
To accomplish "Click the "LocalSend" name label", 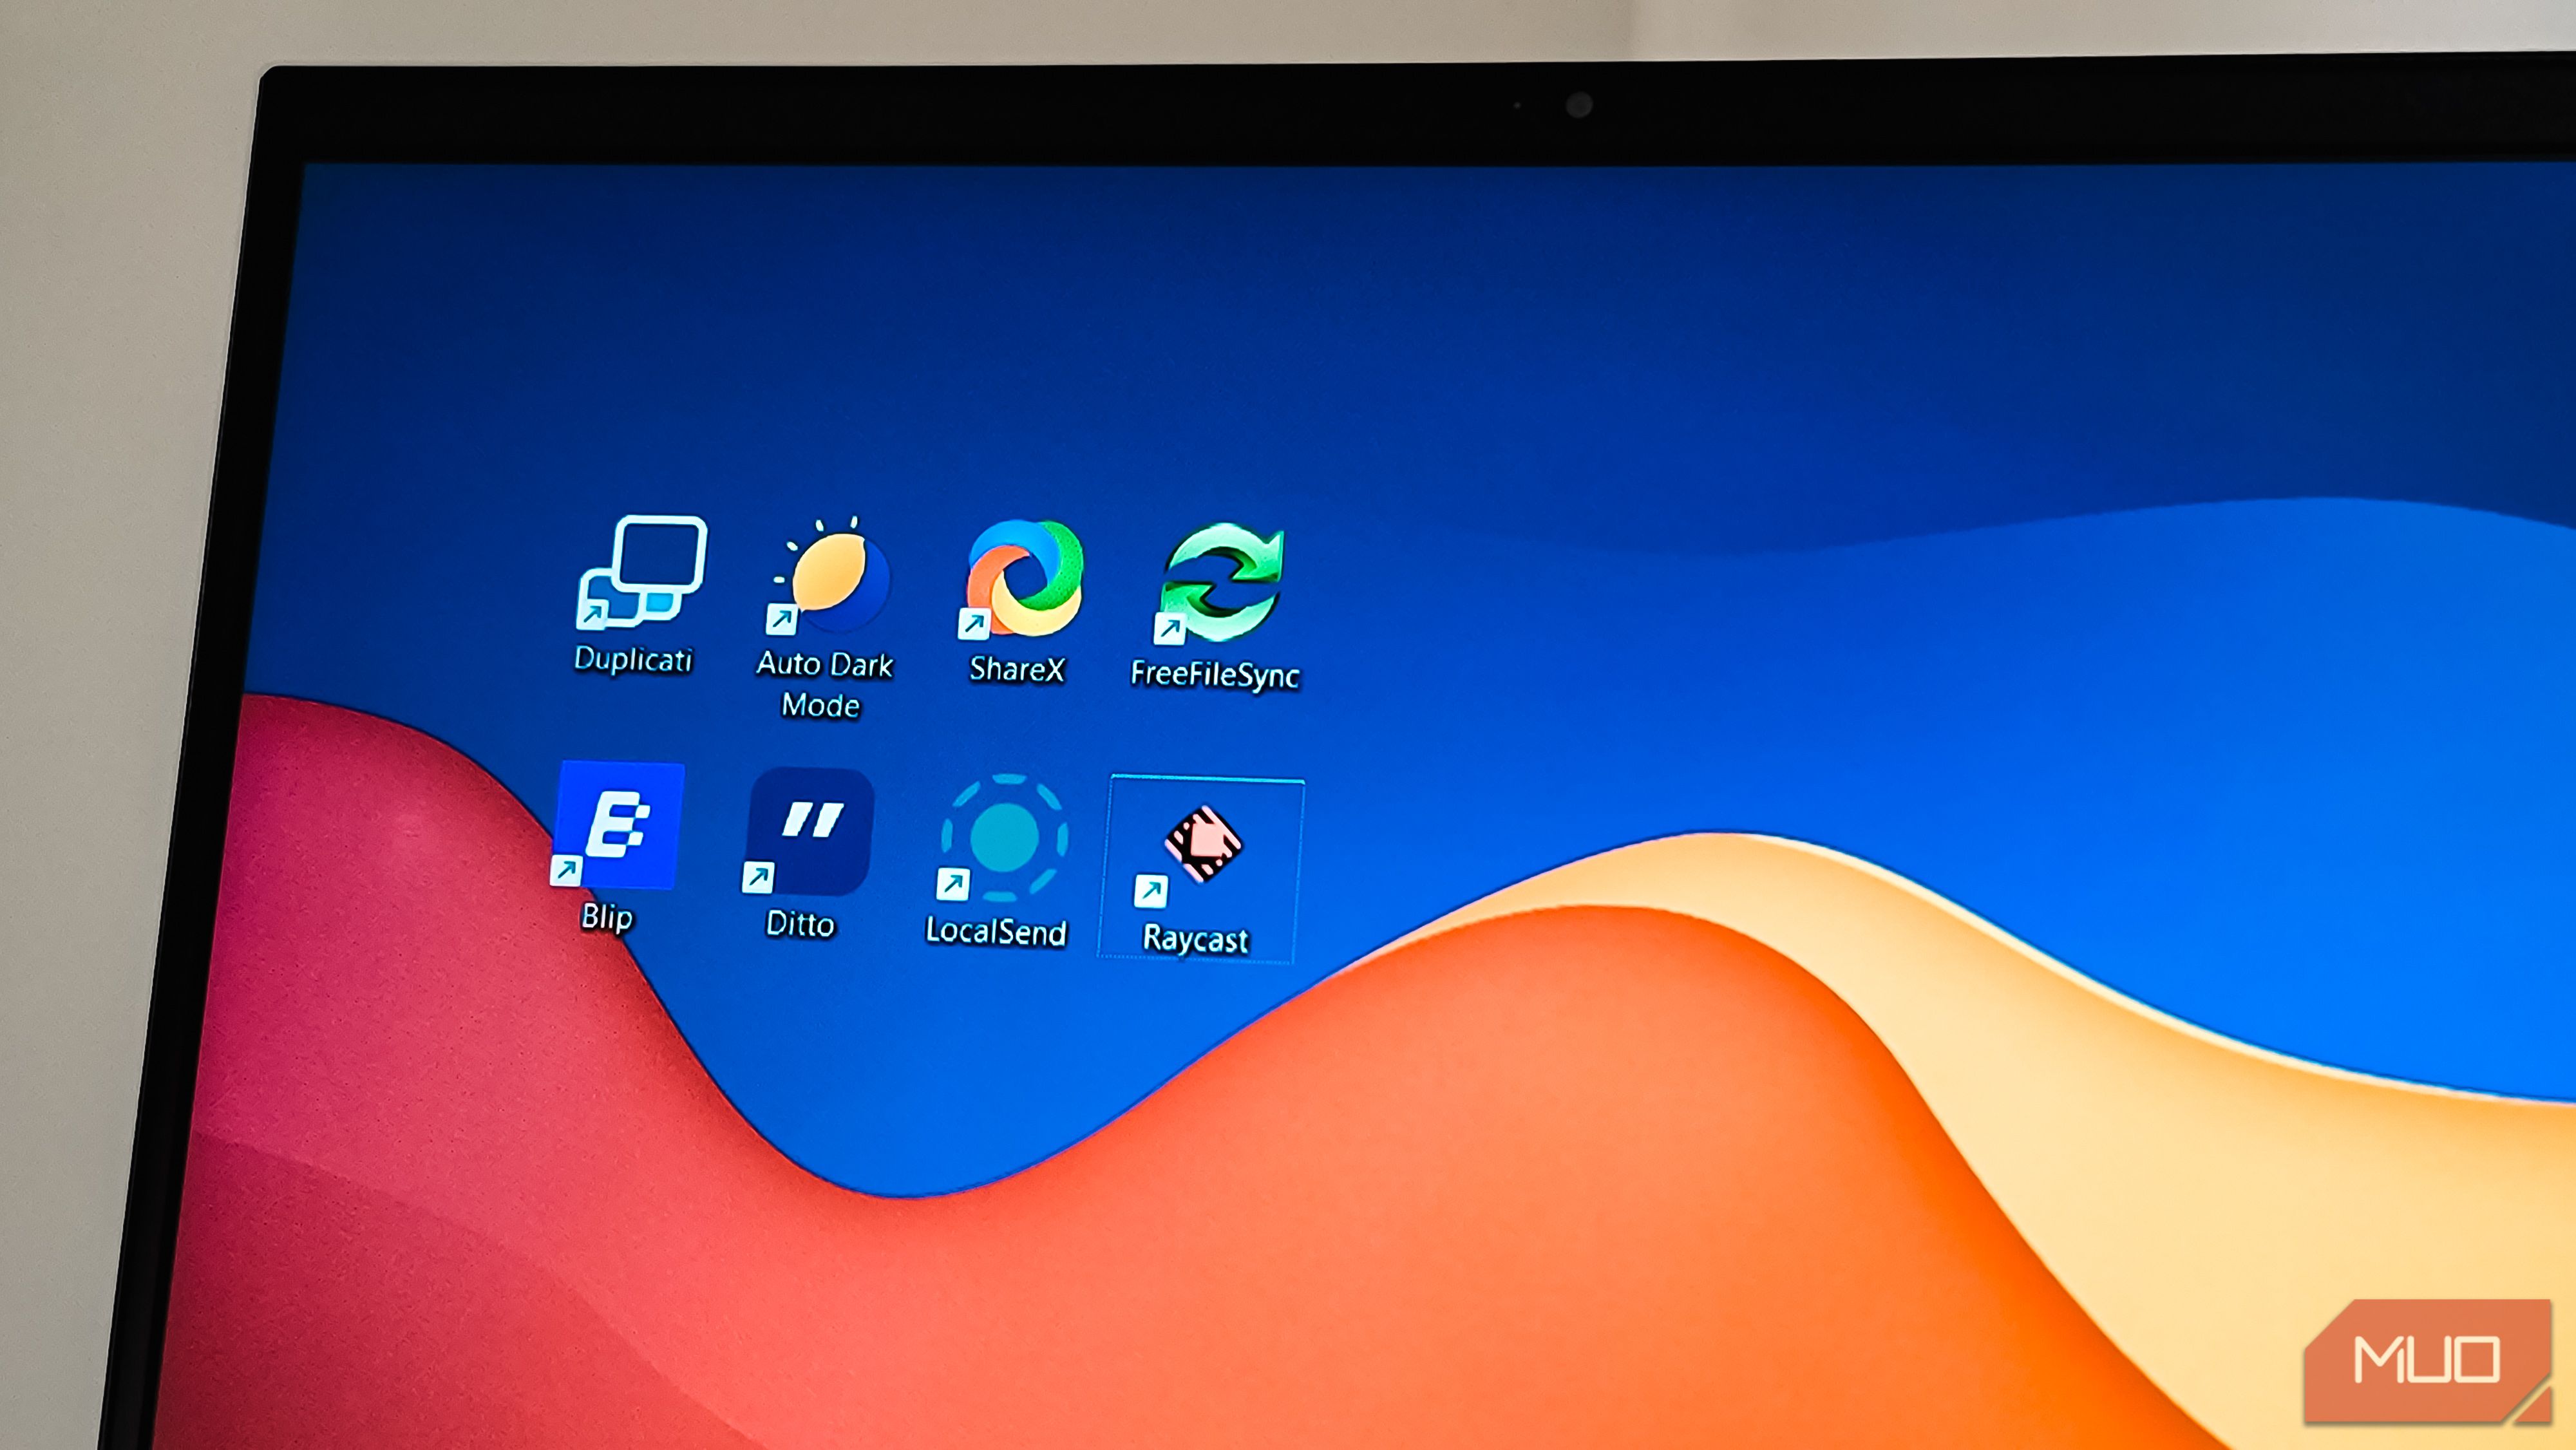I will pos(996,931).
